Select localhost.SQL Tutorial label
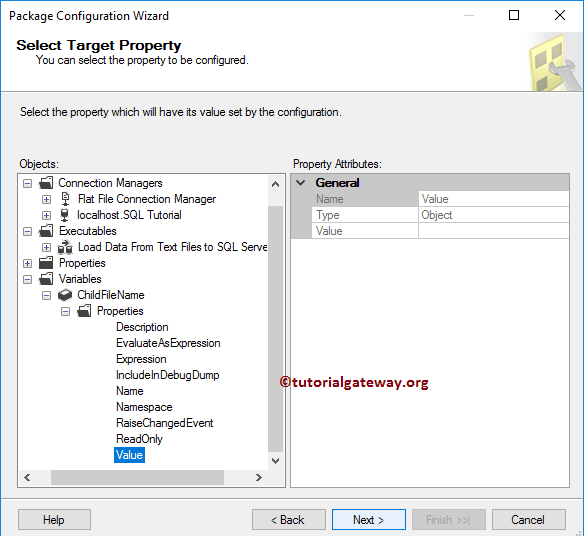The height and width of the screenshot is (536, 584). tap(129, 215)
